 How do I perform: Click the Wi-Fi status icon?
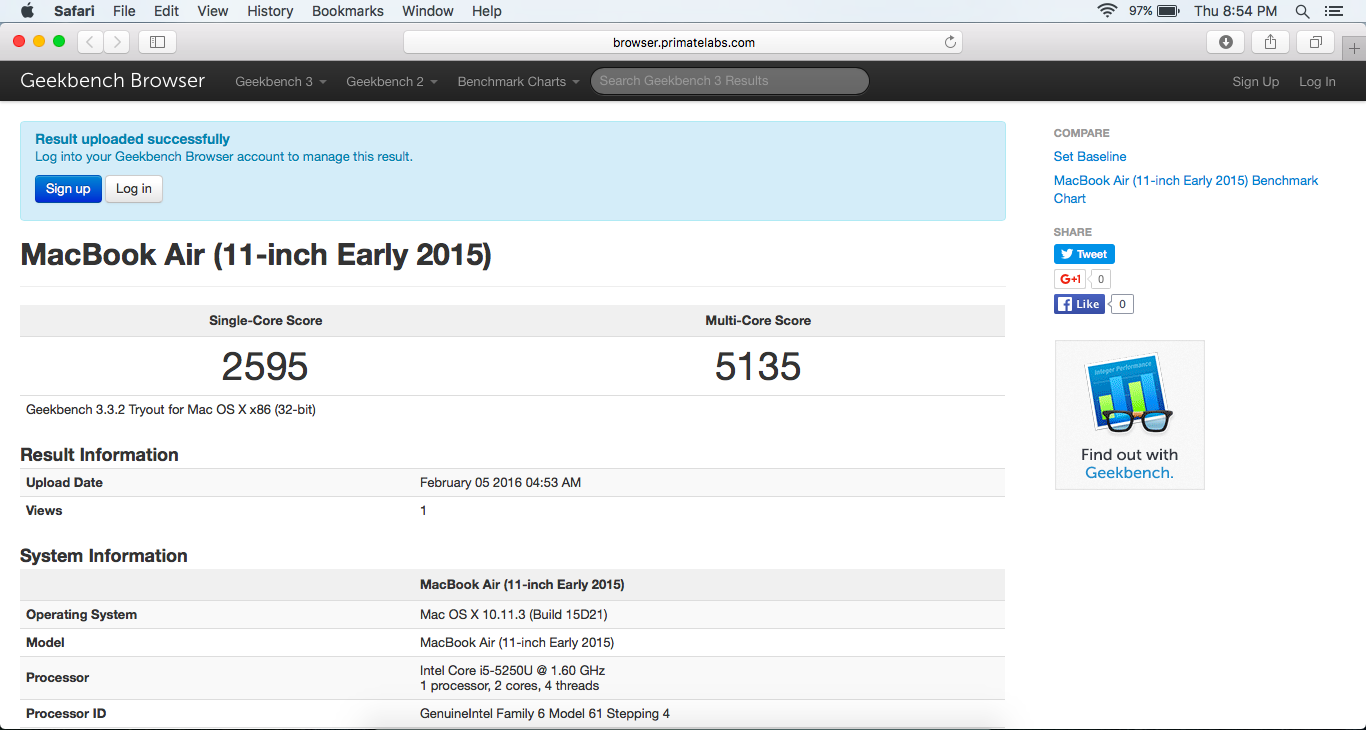click(1107, 11)
